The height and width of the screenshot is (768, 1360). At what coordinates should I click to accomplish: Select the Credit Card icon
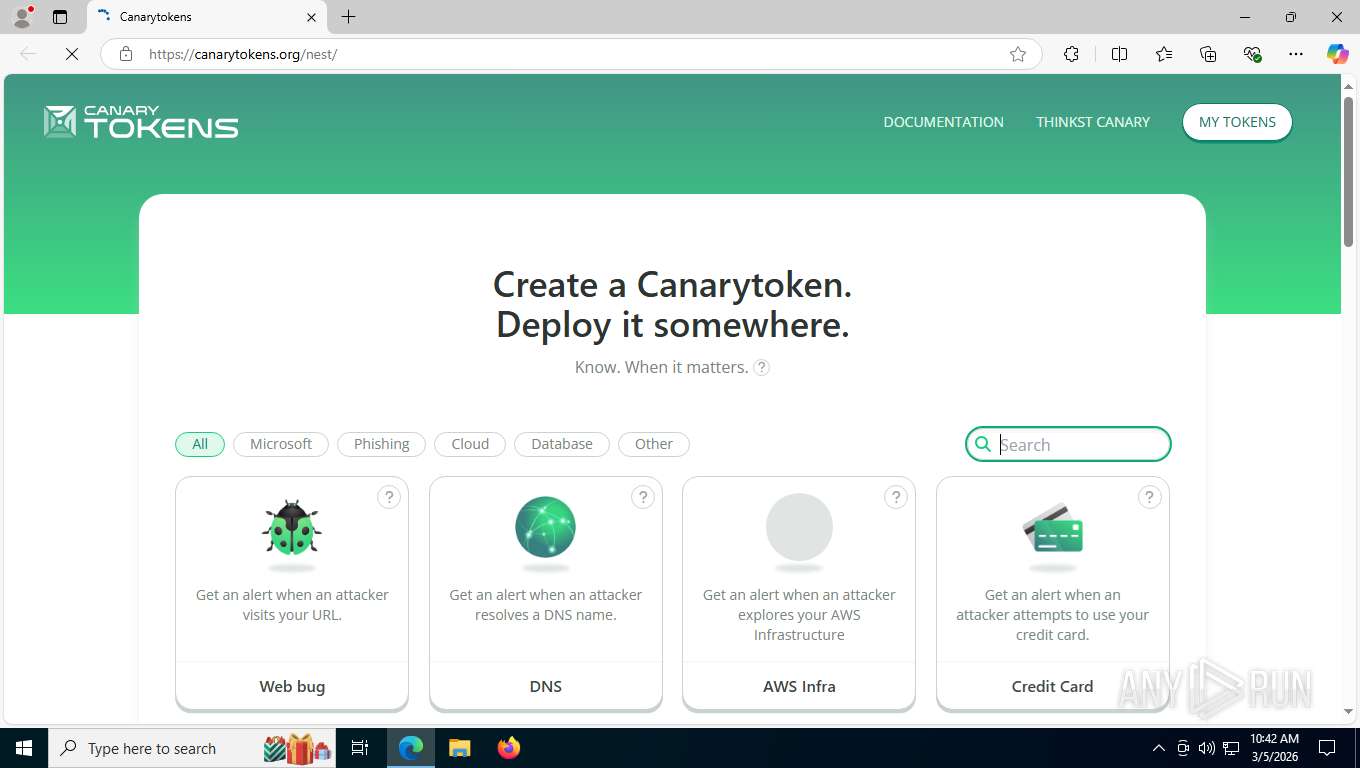(1052, 528)
